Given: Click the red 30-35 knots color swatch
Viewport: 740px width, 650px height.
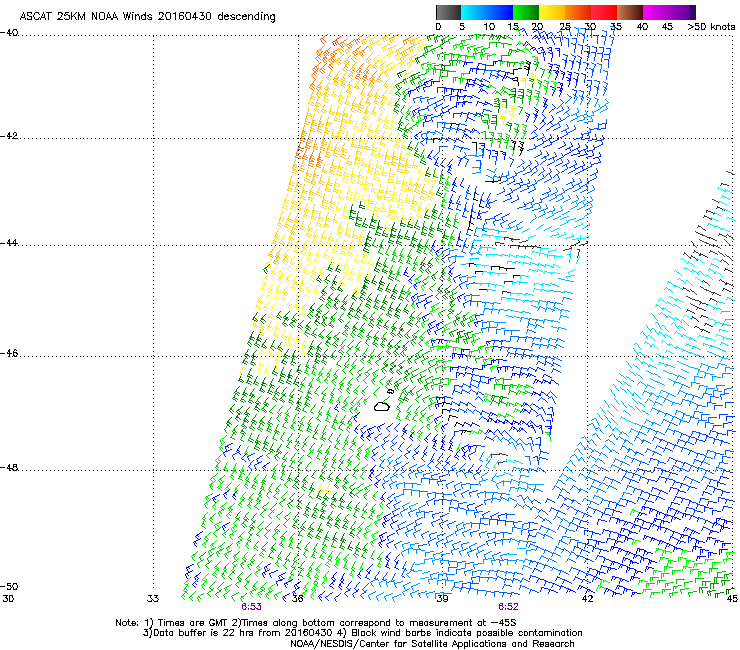Looking at the screenshot, I should point(604,12).
